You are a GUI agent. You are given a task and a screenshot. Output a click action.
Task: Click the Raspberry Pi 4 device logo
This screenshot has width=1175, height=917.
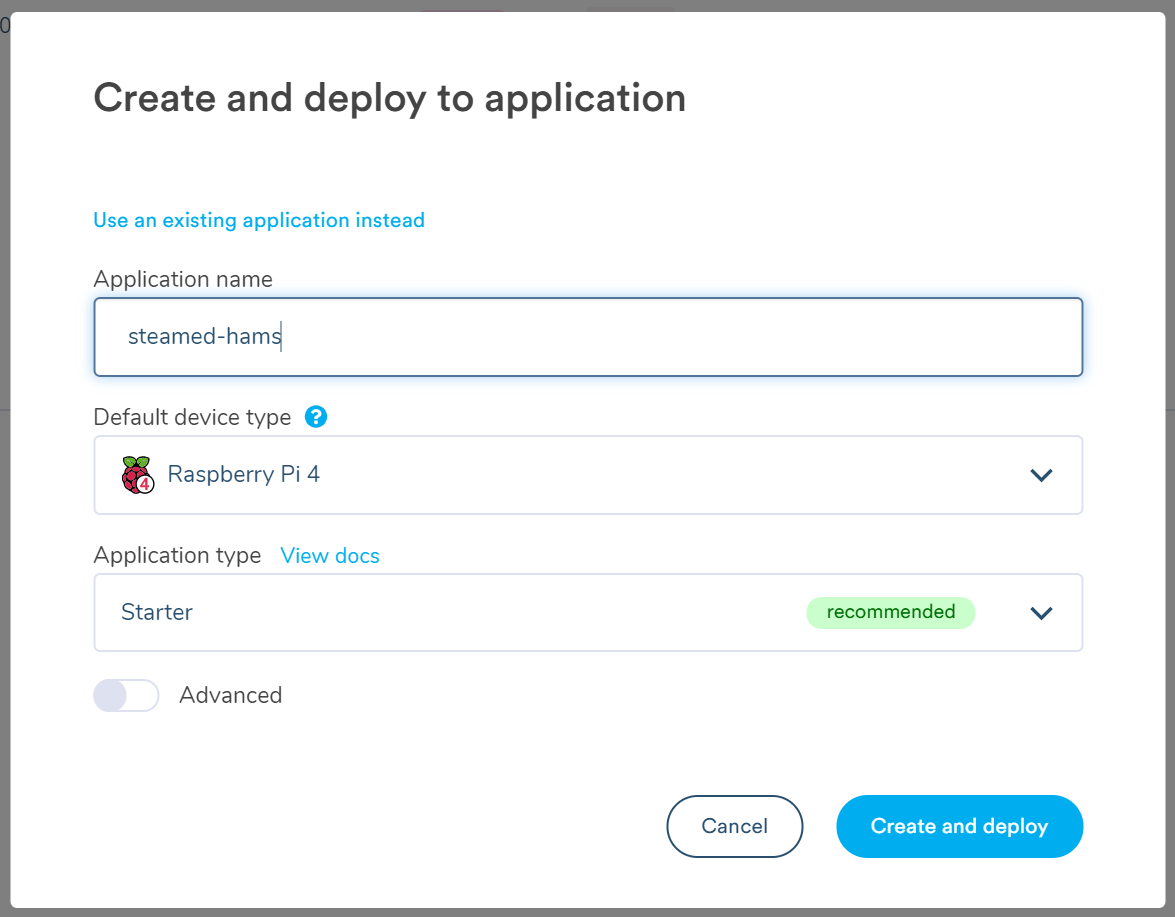[136, 475]
